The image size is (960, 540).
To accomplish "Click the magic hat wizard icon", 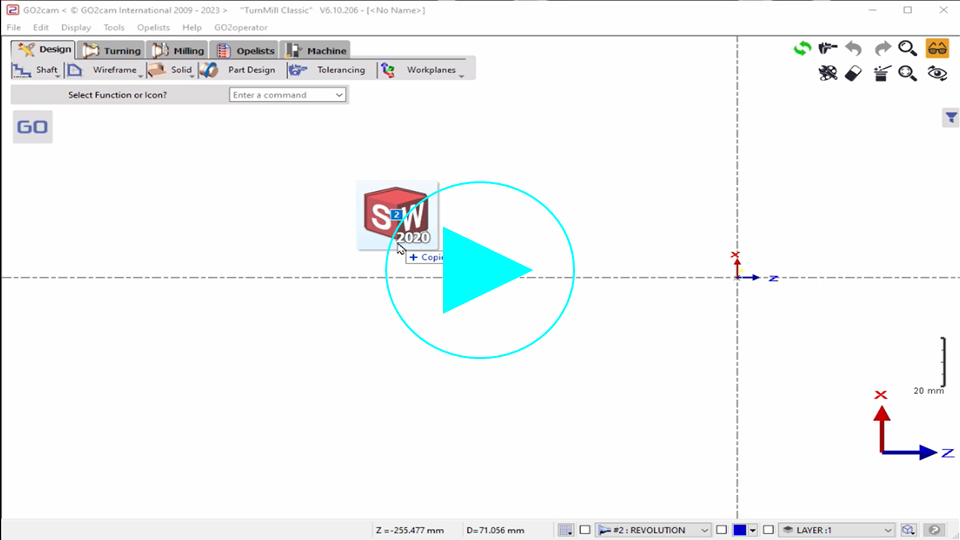I will (881, 74).
